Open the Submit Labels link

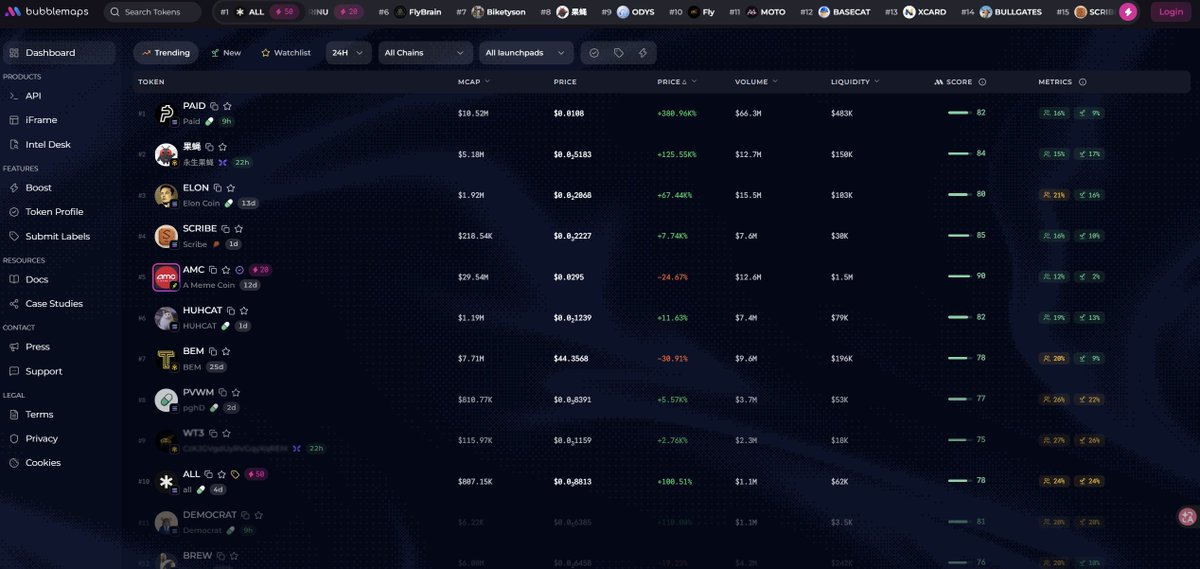[57, 237]
